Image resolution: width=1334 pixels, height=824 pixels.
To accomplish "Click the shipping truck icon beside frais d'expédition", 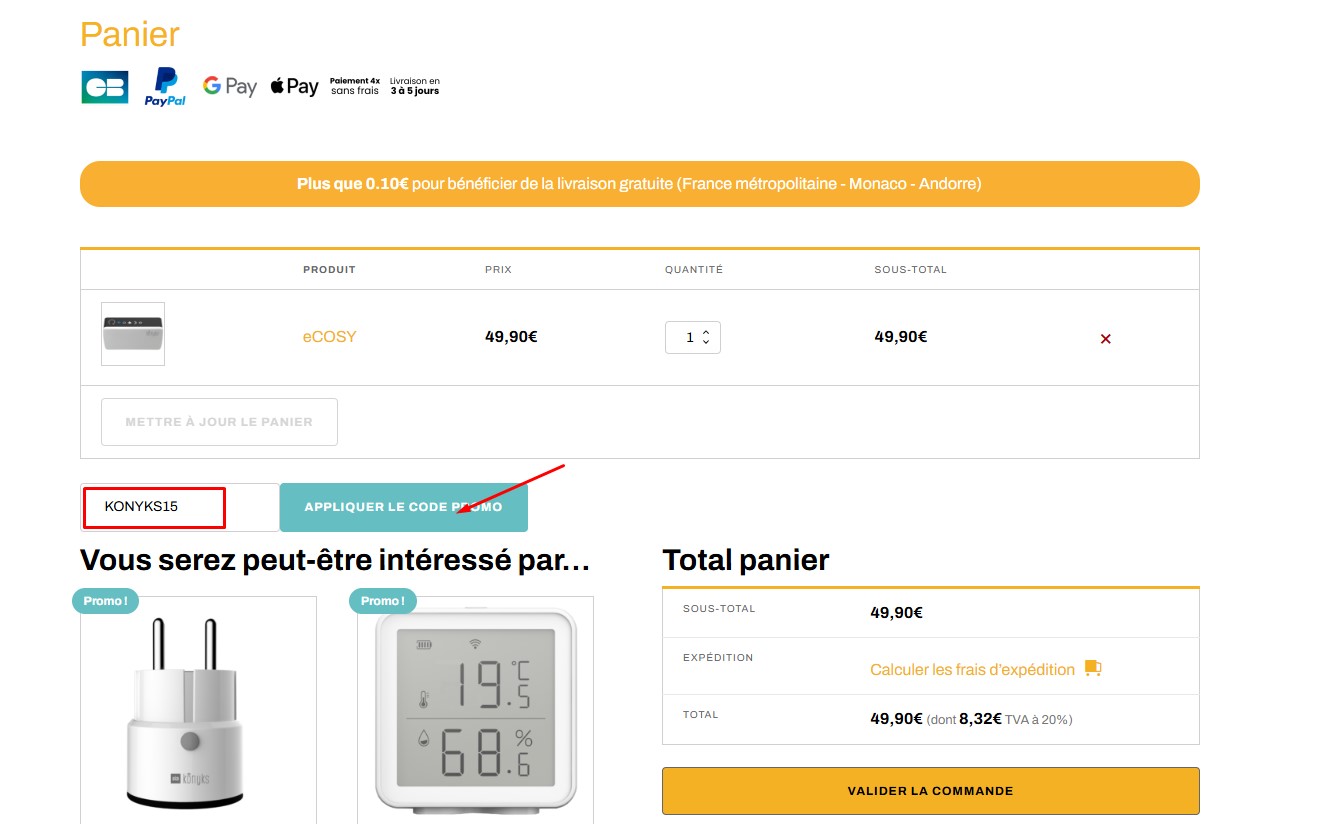I will coord(1092,666).
